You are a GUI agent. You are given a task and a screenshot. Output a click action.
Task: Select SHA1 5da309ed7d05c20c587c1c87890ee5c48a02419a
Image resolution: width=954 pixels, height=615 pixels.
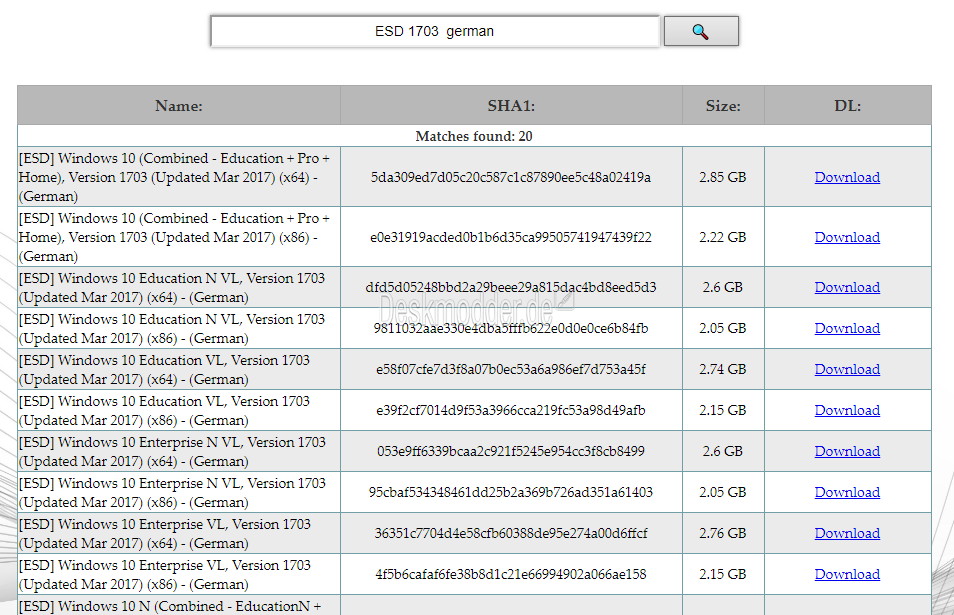pyautogui.click(x=511, y=177)
